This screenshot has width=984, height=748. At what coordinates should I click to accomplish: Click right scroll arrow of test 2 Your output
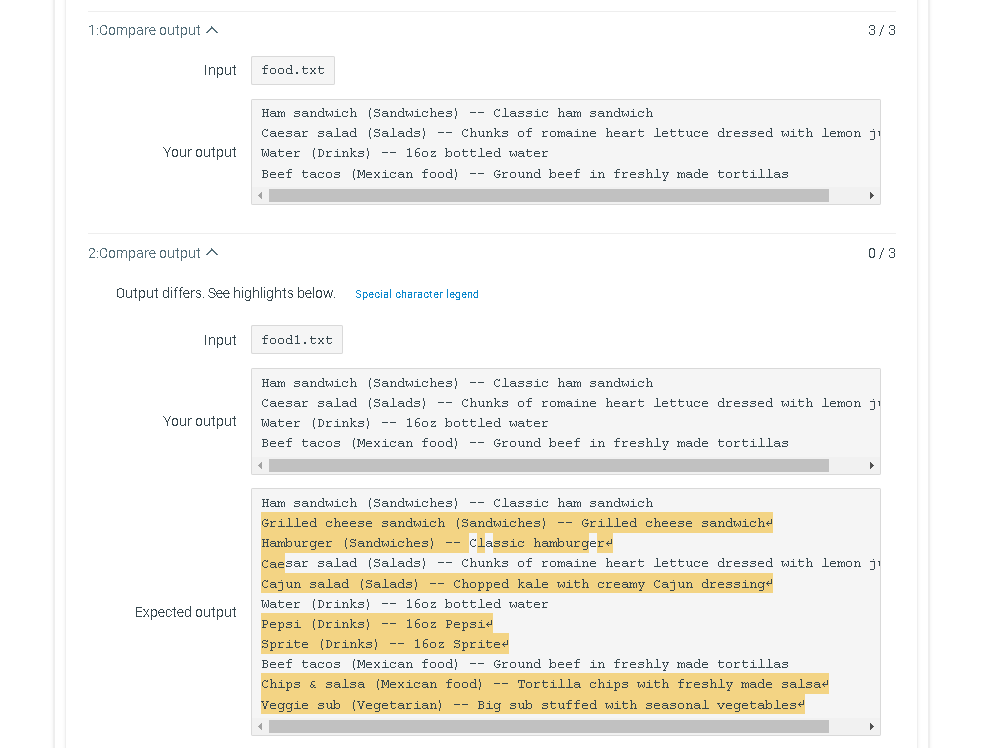(871, 464)
